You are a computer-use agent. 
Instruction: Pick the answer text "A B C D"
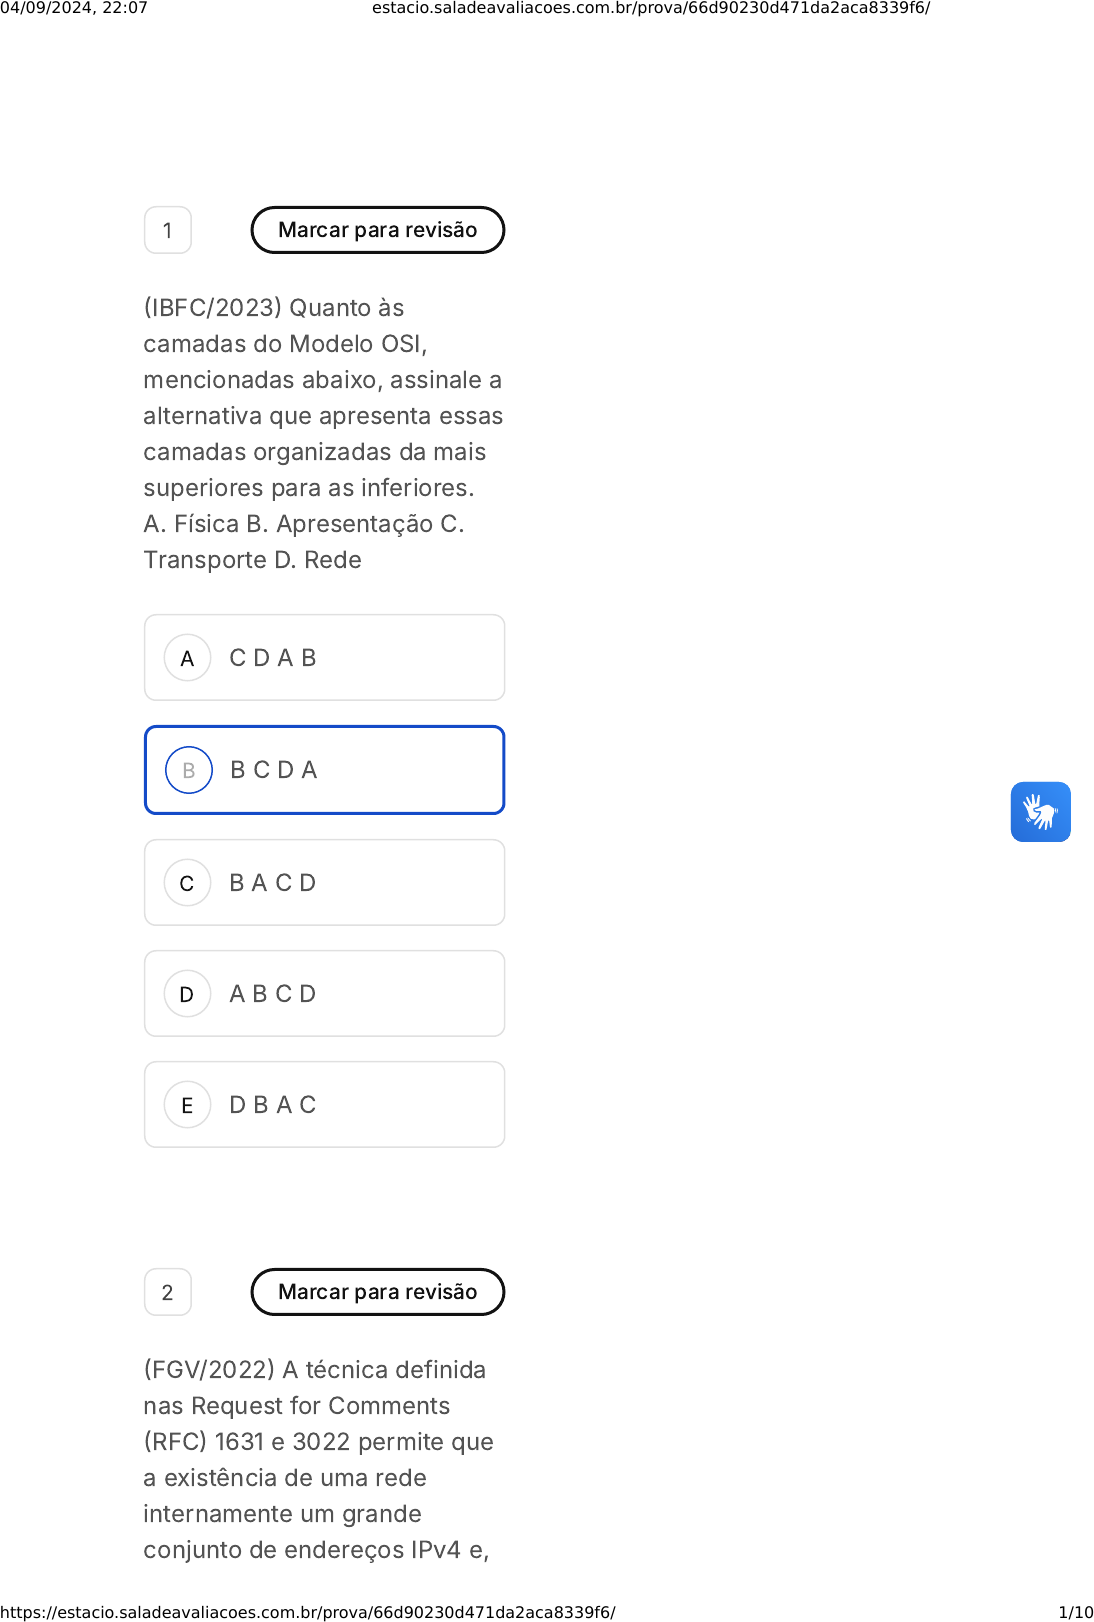[x=273, y=994]
